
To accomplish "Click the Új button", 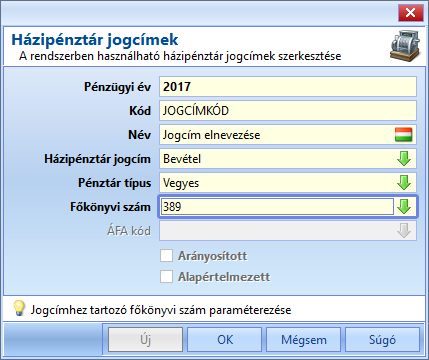I will coord(146,340).
